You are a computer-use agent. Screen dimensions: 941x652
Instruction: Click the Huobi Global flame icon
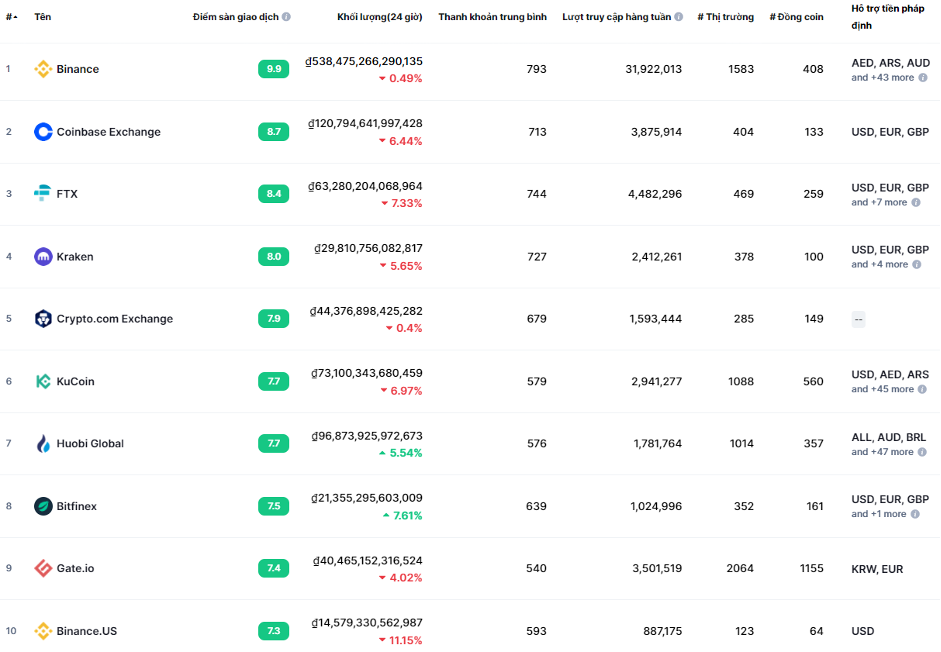(x=43, y=443)
